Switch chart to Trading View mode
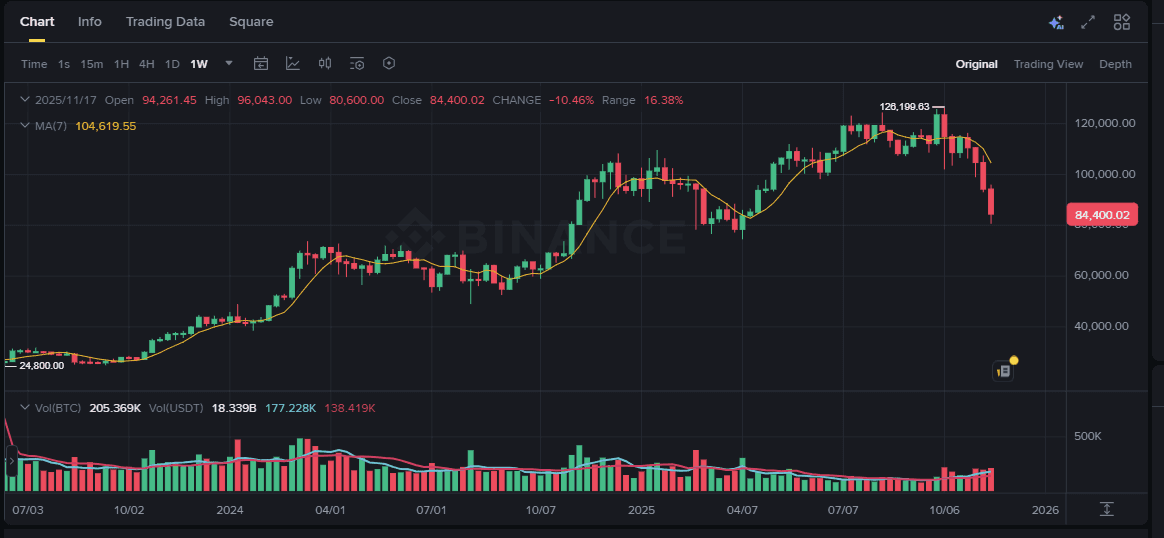The image size is (1164, 538). pos(1048,64)
